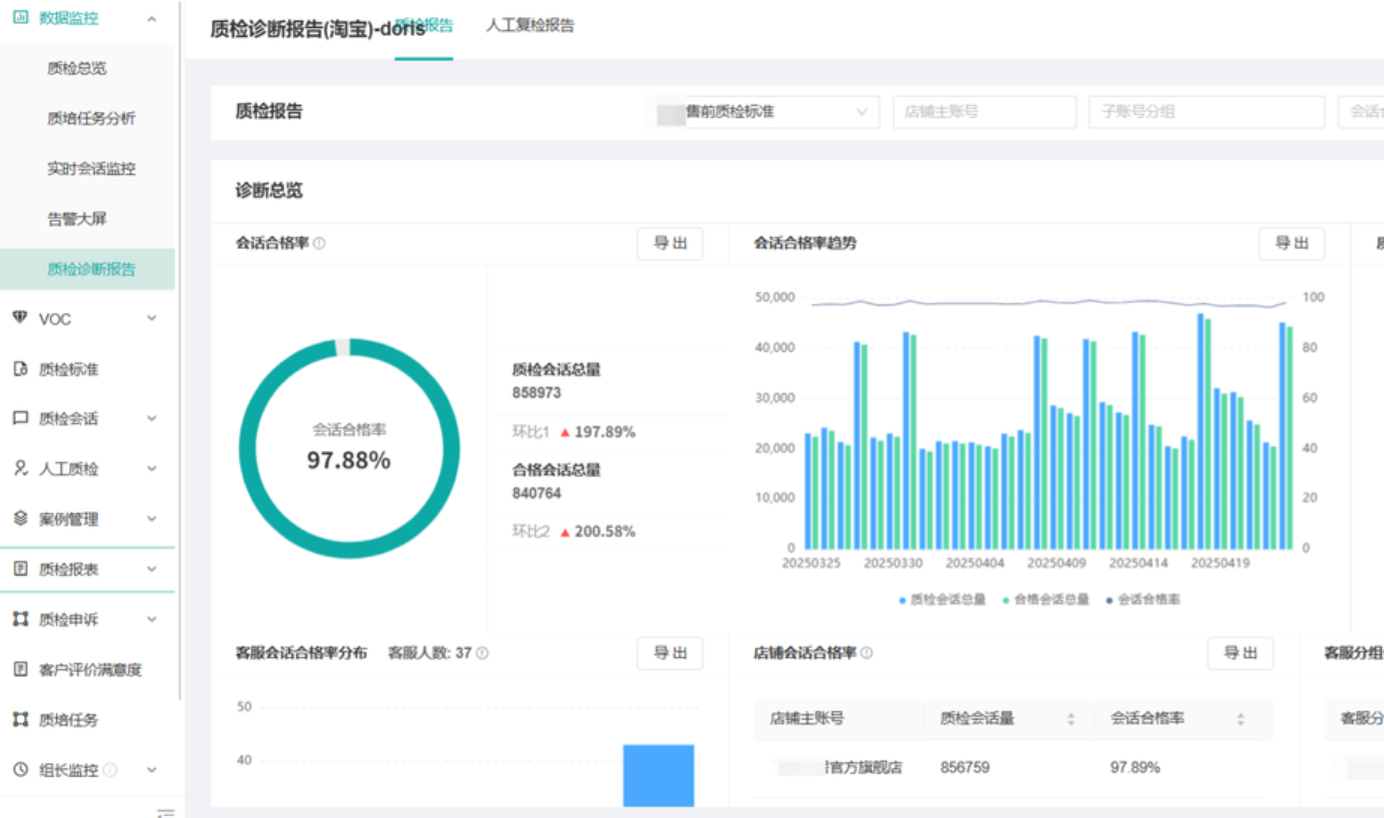Click the sidebar collapse icon at bottom
Viewport: 1384px width, 818px height.
(166, 812)
